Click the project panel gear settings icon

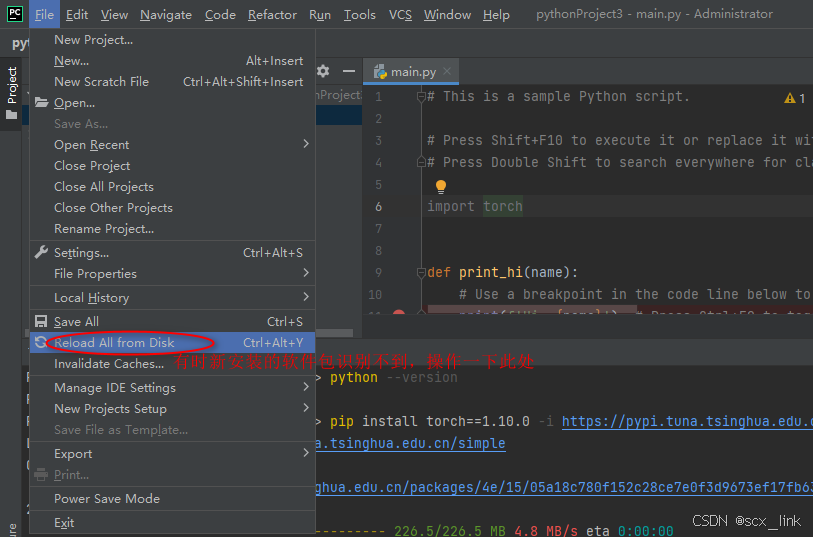(x=323, y=71)
